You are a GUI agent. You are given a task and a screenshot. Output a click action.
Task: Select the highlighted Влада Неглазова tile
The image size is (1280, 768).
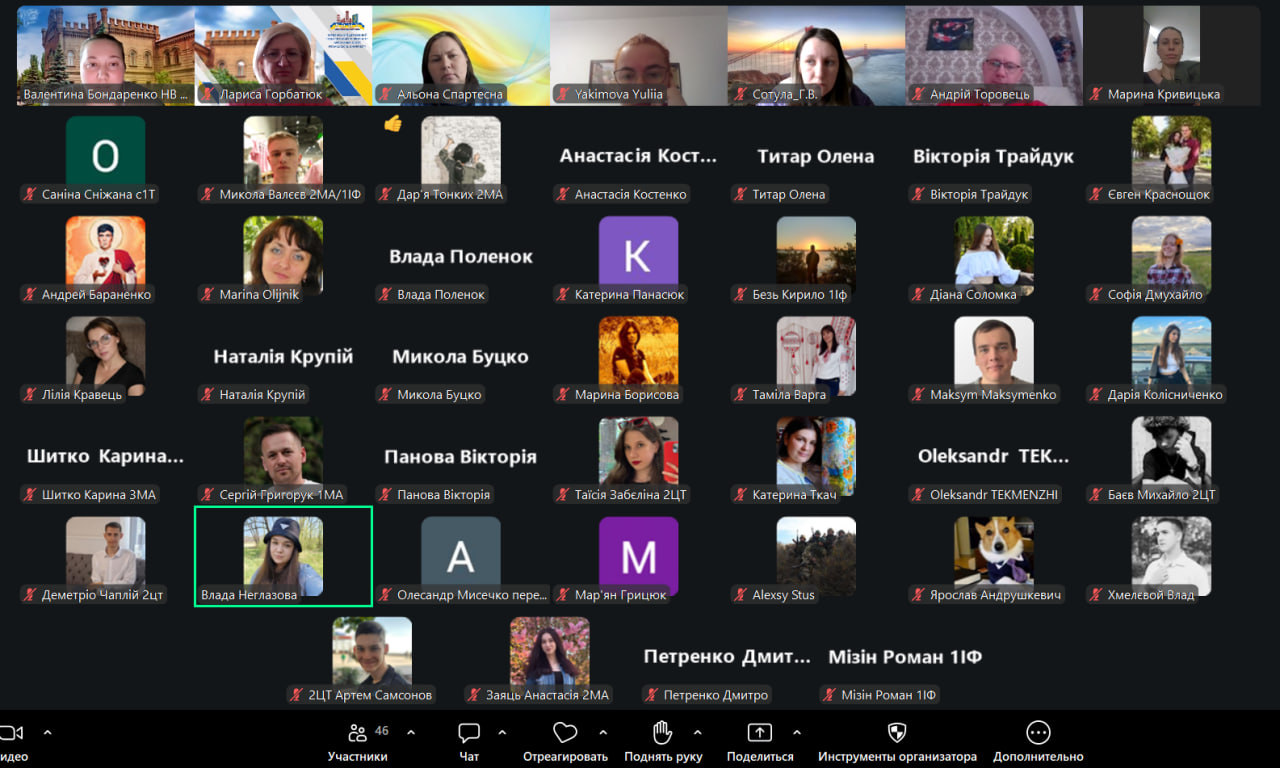pyautogui.click(x=283, y=555)
